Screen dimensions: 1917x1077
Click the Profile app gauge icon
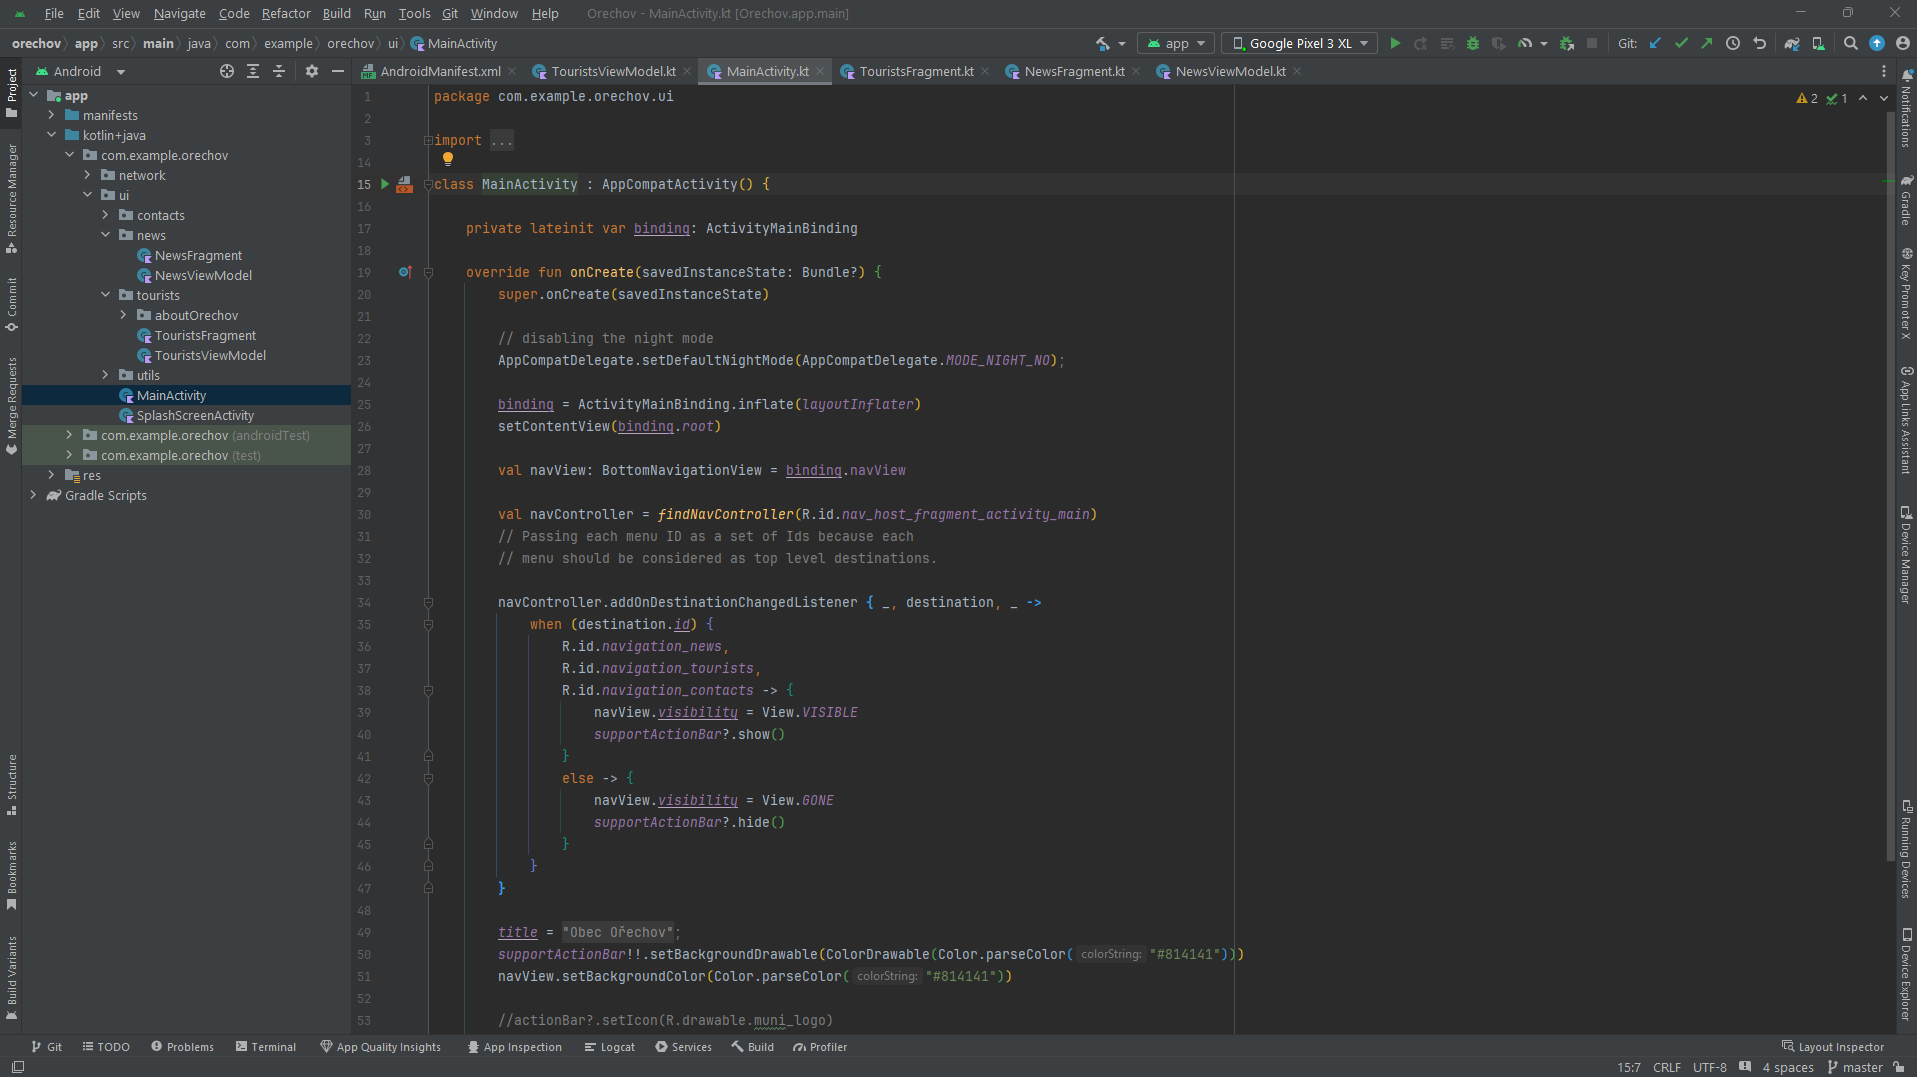[x=1524, y=43]
